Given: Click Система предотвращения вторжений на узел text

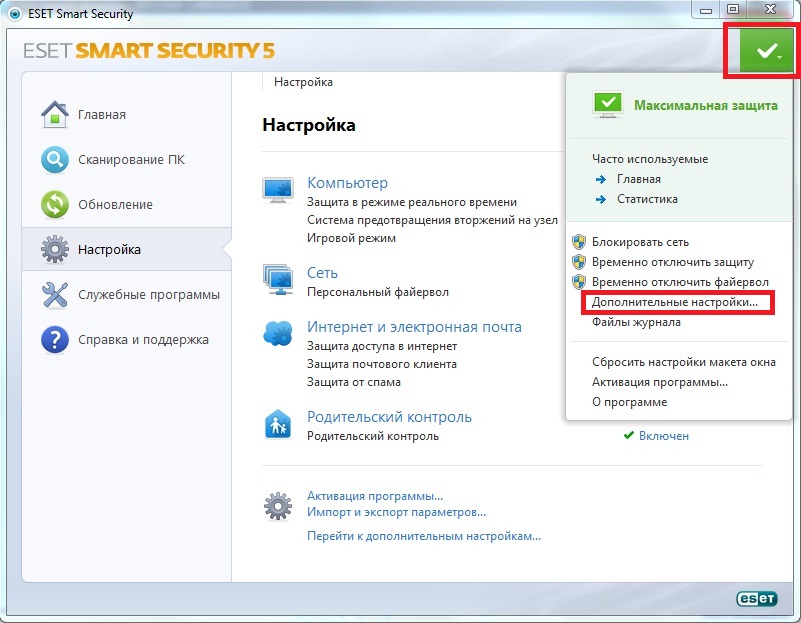Looking at the screenshot, I should point(432,220).
